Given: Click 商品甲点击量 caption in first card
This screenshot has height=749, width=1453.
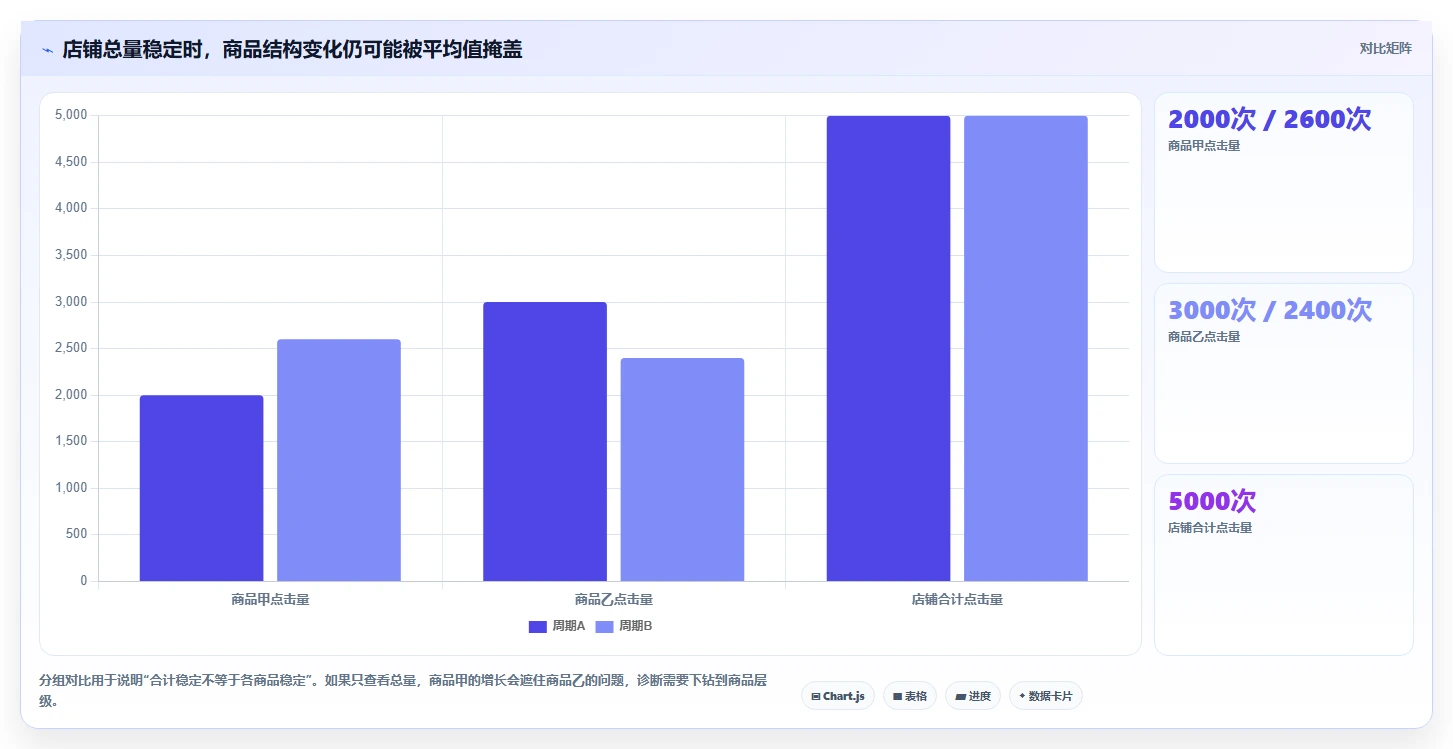Looking at the screenshot, I should click(x=1204, y=146).
